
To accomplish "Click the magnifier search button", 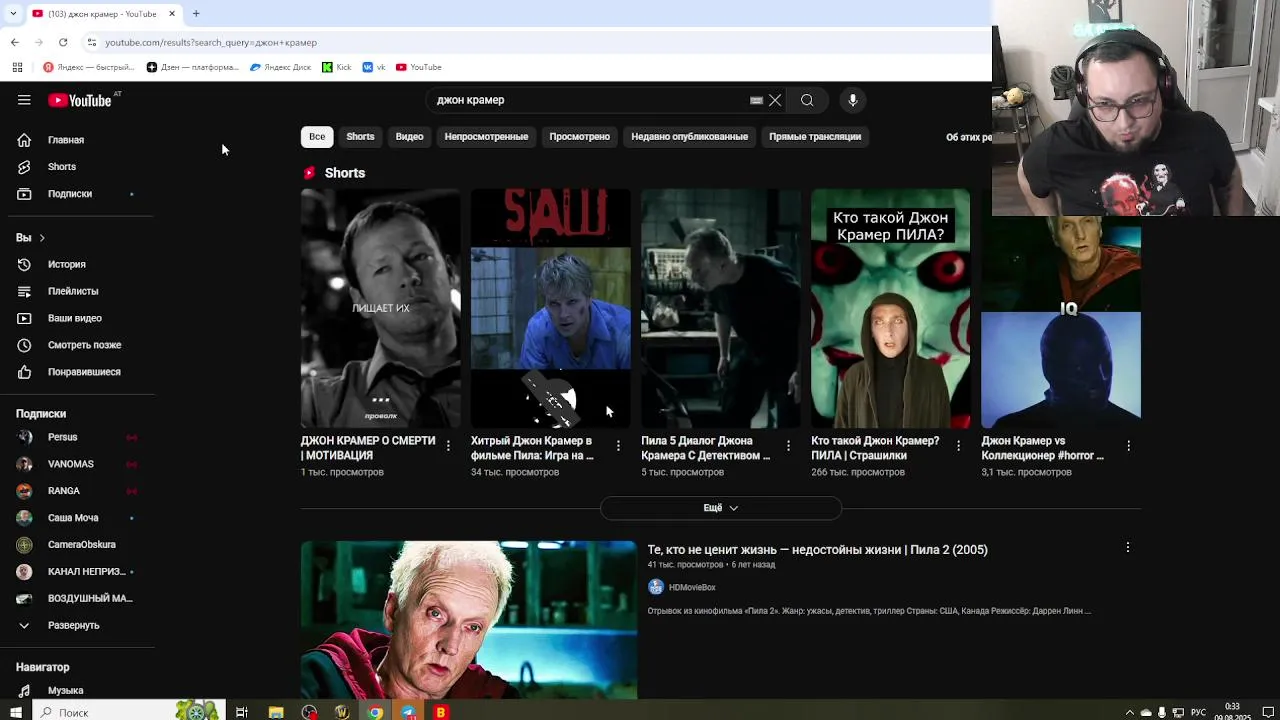I will click(x=807, y=100).
